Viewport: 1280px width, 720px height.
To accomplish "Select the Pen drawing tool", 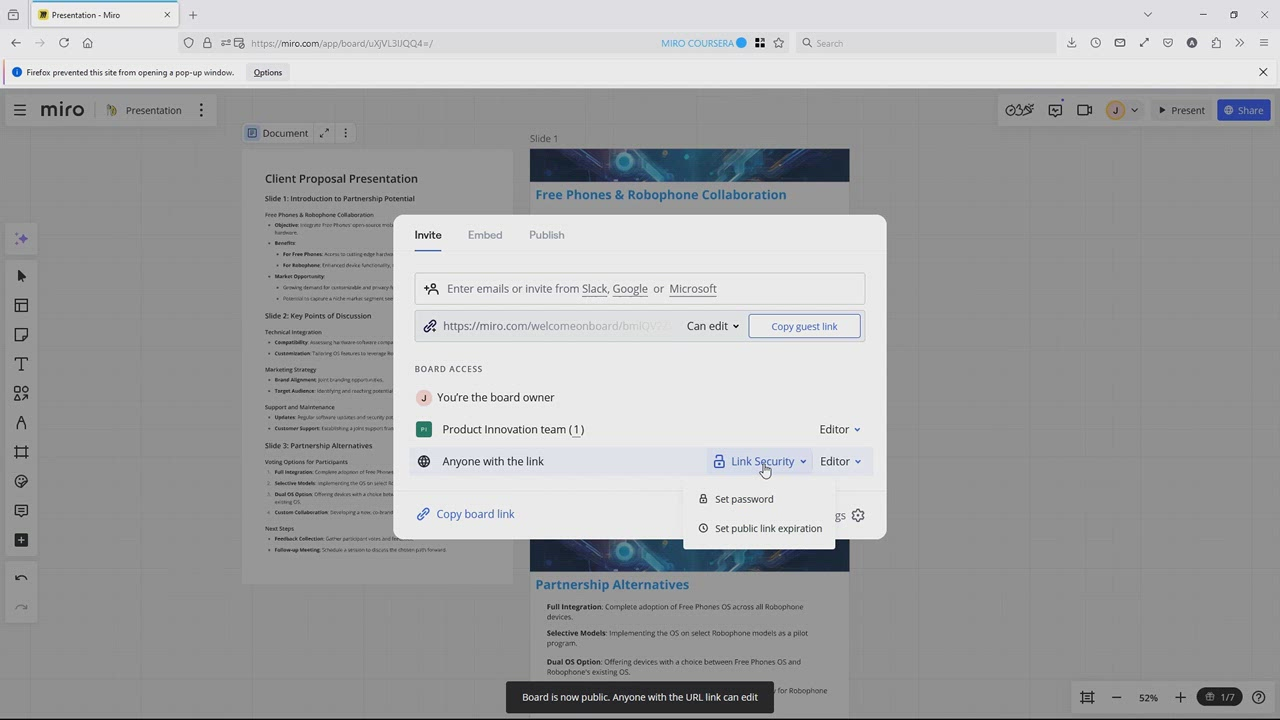I will [x=21, y=423].
